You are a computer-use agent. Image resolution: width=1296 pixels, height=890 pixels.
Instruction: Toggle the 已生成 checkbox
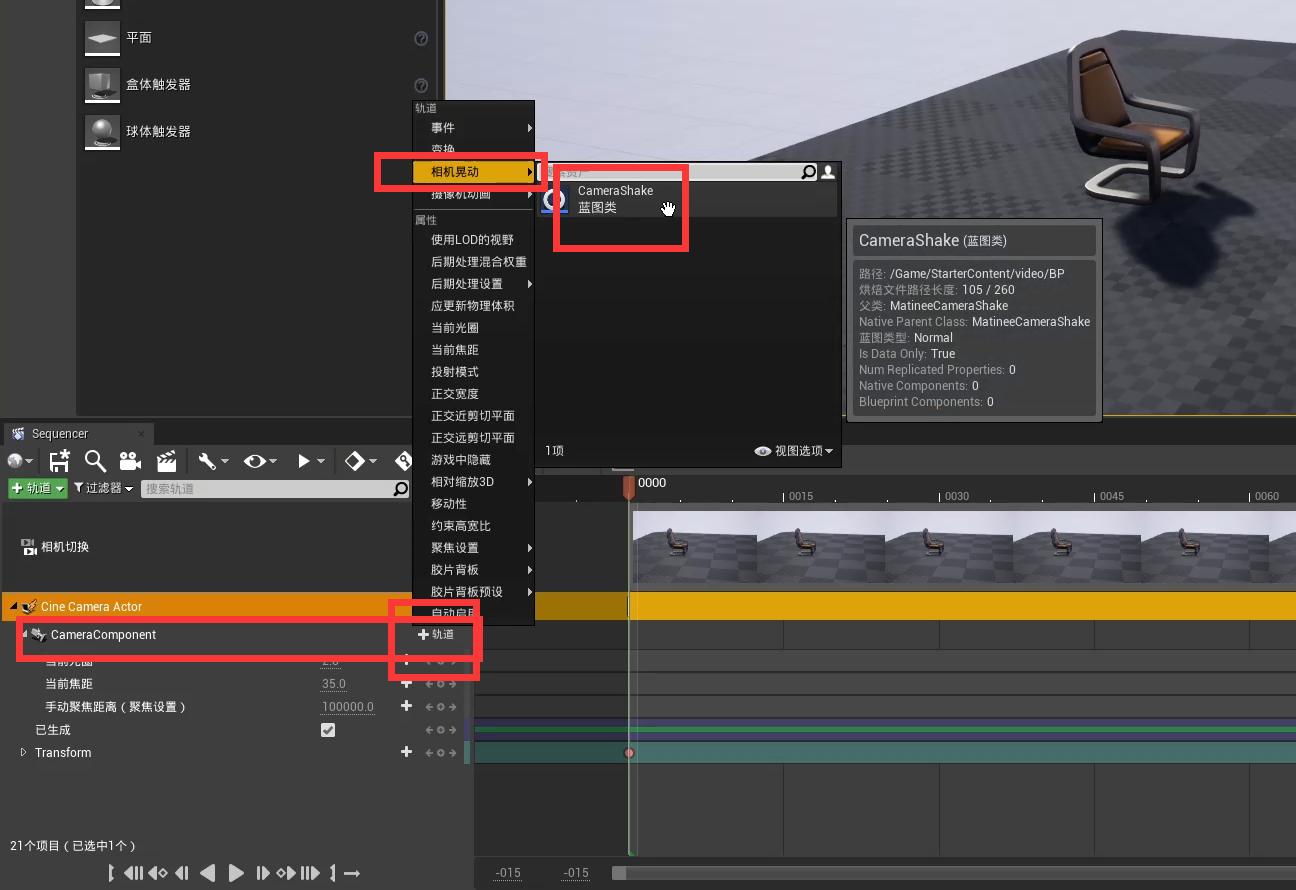tap(328, 730)
